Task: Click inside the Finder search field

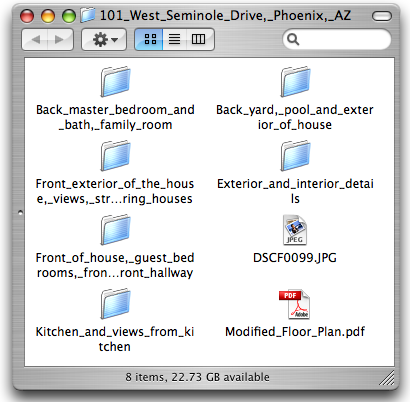Action: (x=337, y=39)
